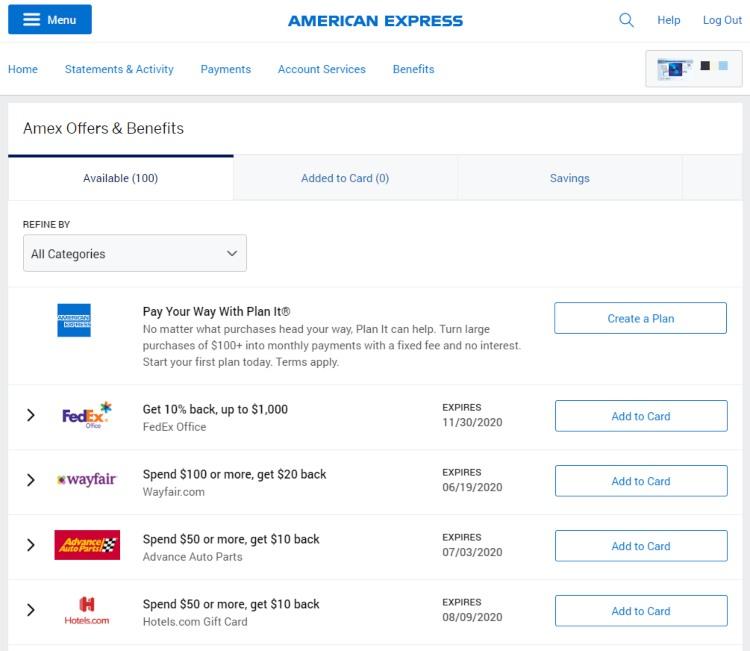This screenshot has width=750, height=651.
Task: Click the 'Advance Auto Parts' merchant name
Action: tap(192, 557)
